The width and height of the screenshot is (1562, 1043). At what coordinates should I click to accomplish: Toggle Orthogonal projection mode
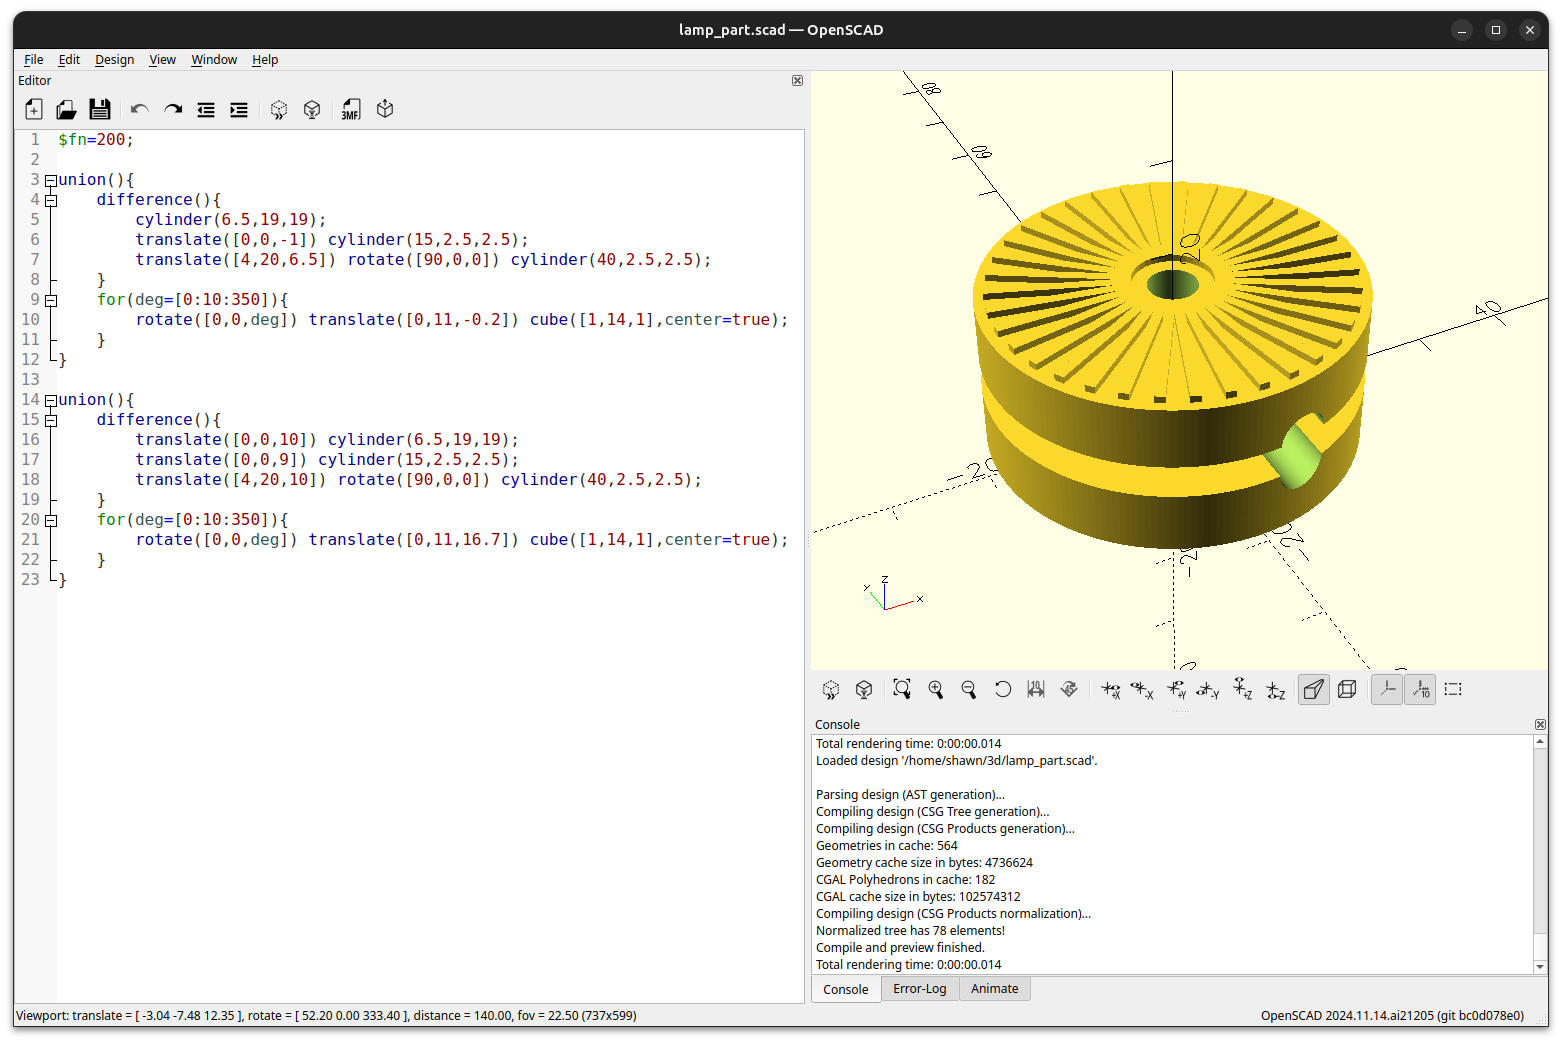1347,689
